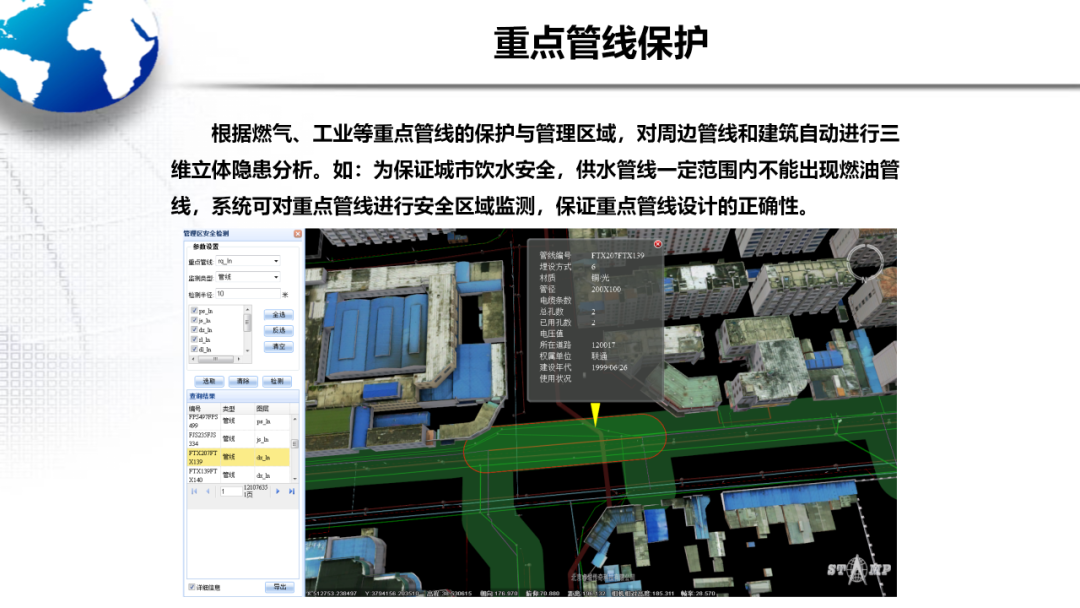The image size is (1080, 608).
Task: Click the 清除 button
Action: 243,381
